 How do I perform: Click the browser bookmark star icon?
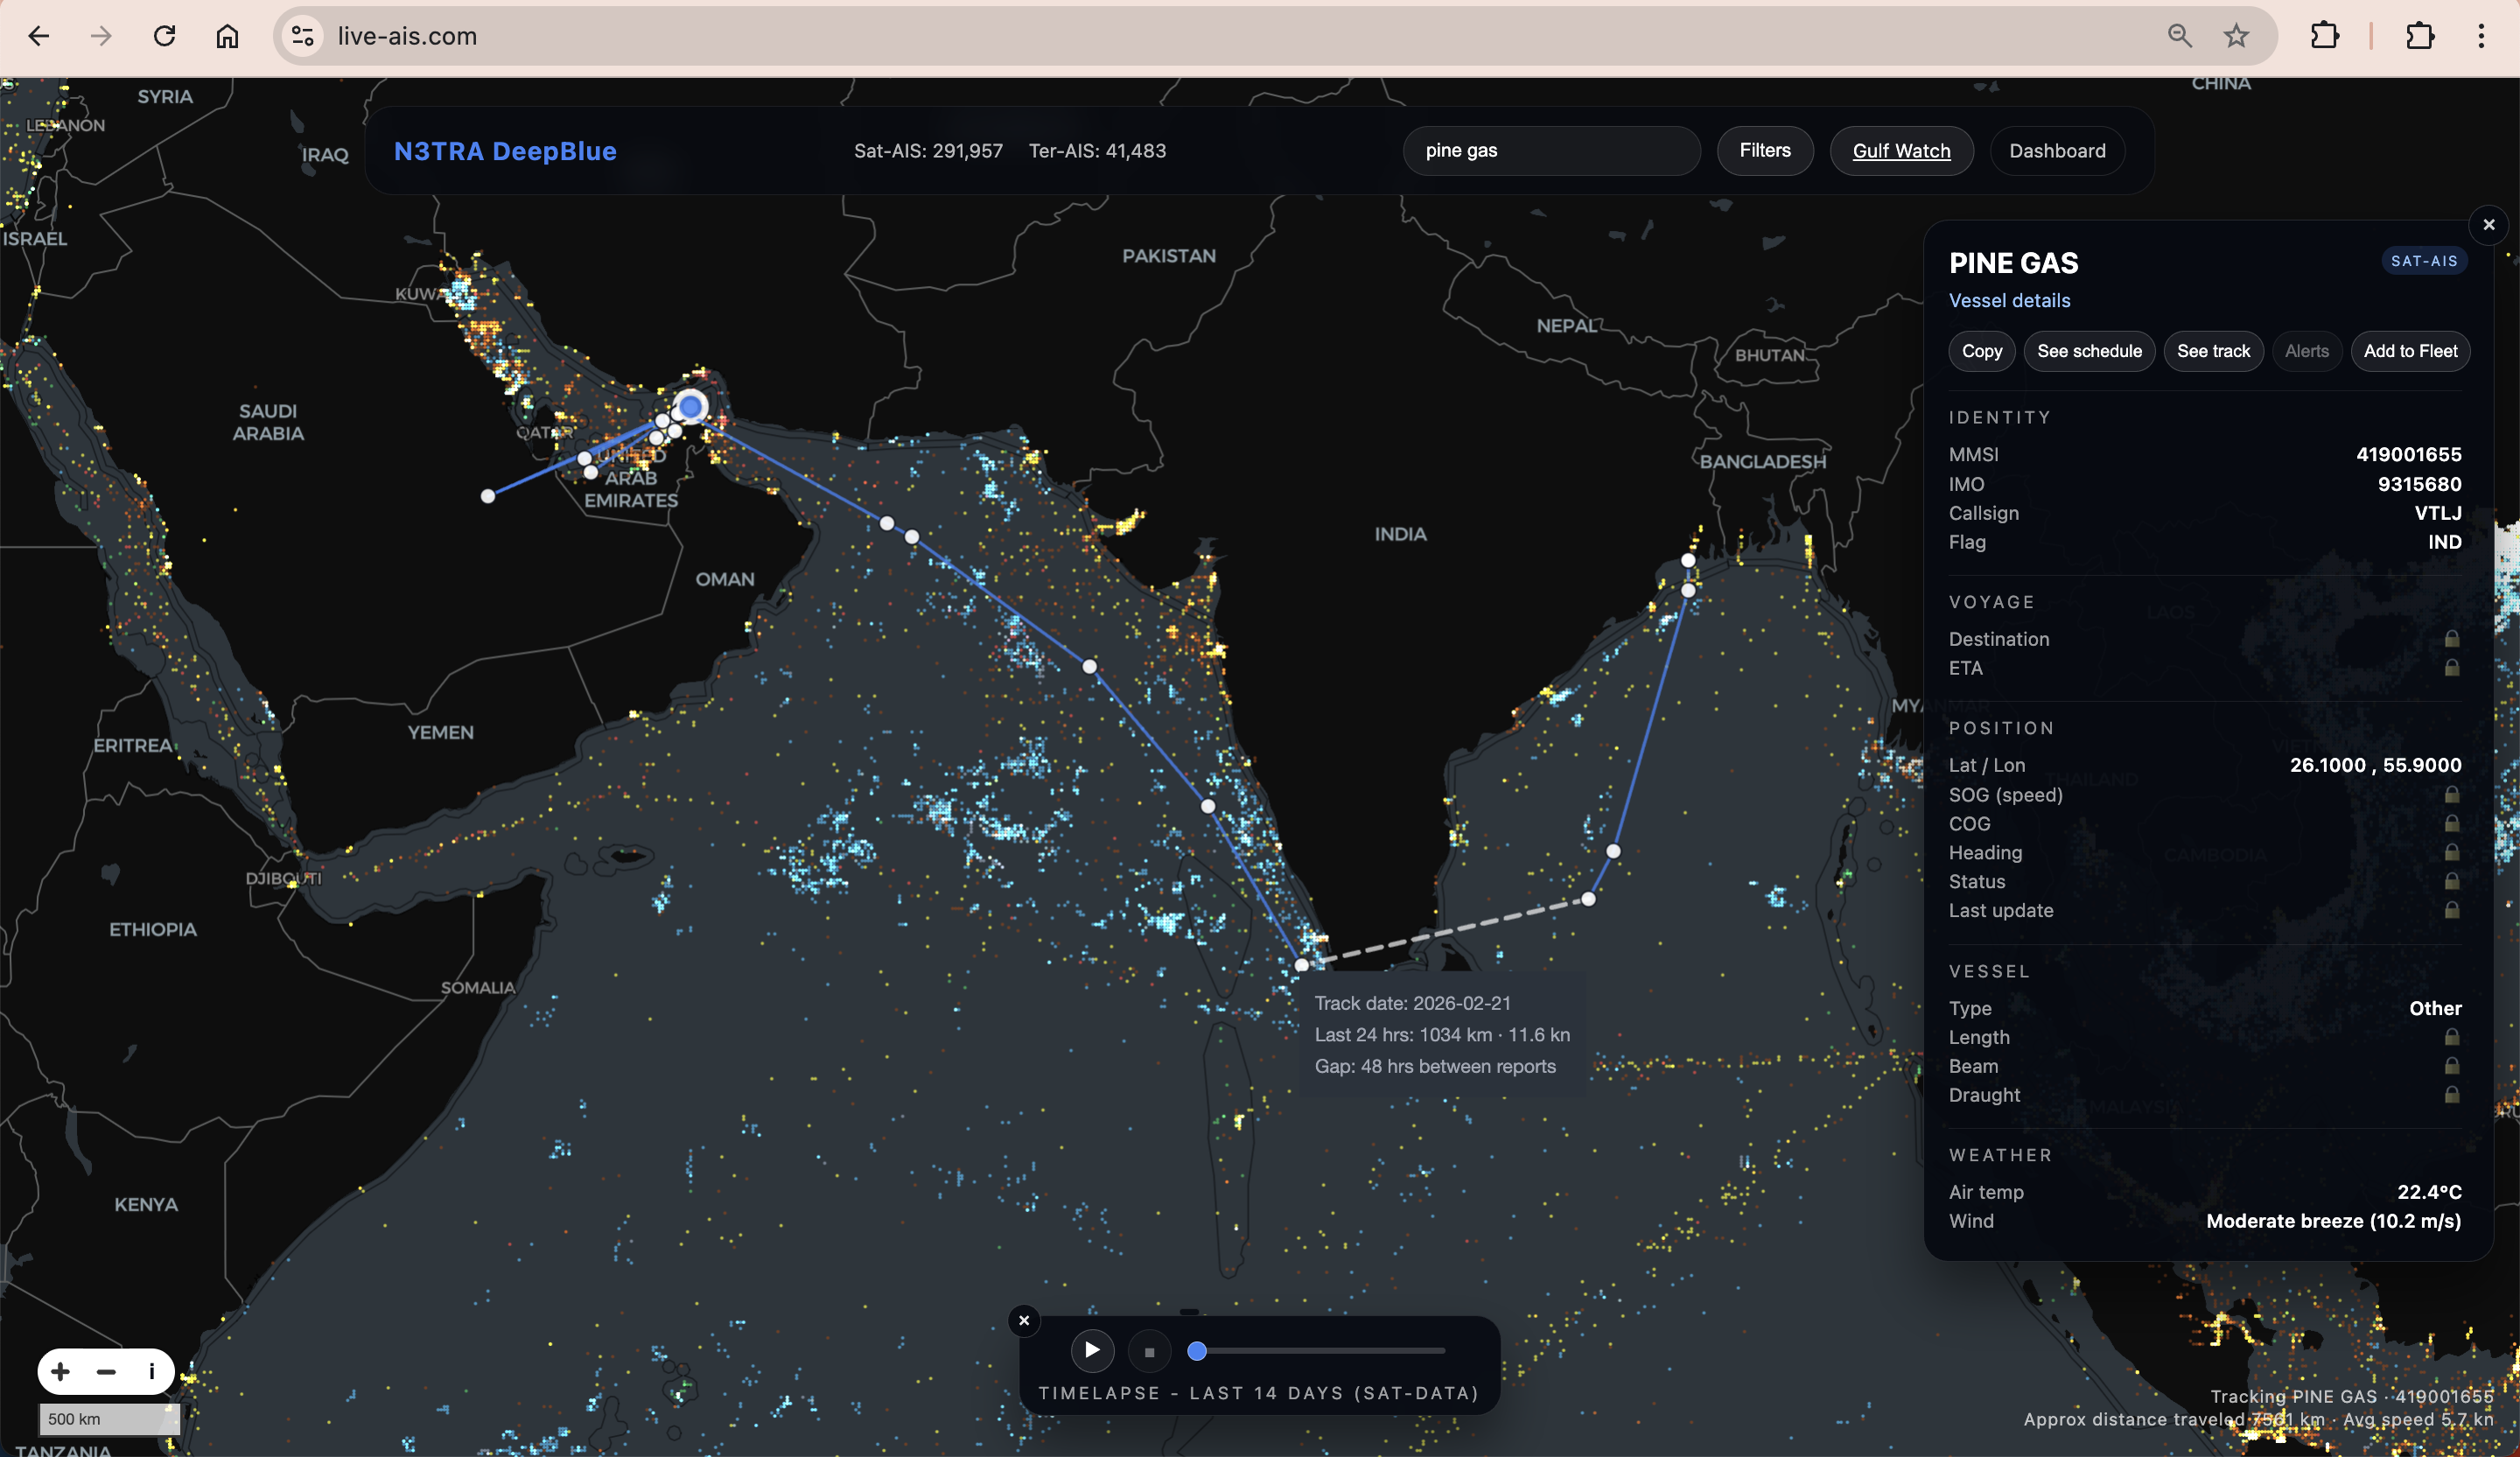coord(2237,36)
